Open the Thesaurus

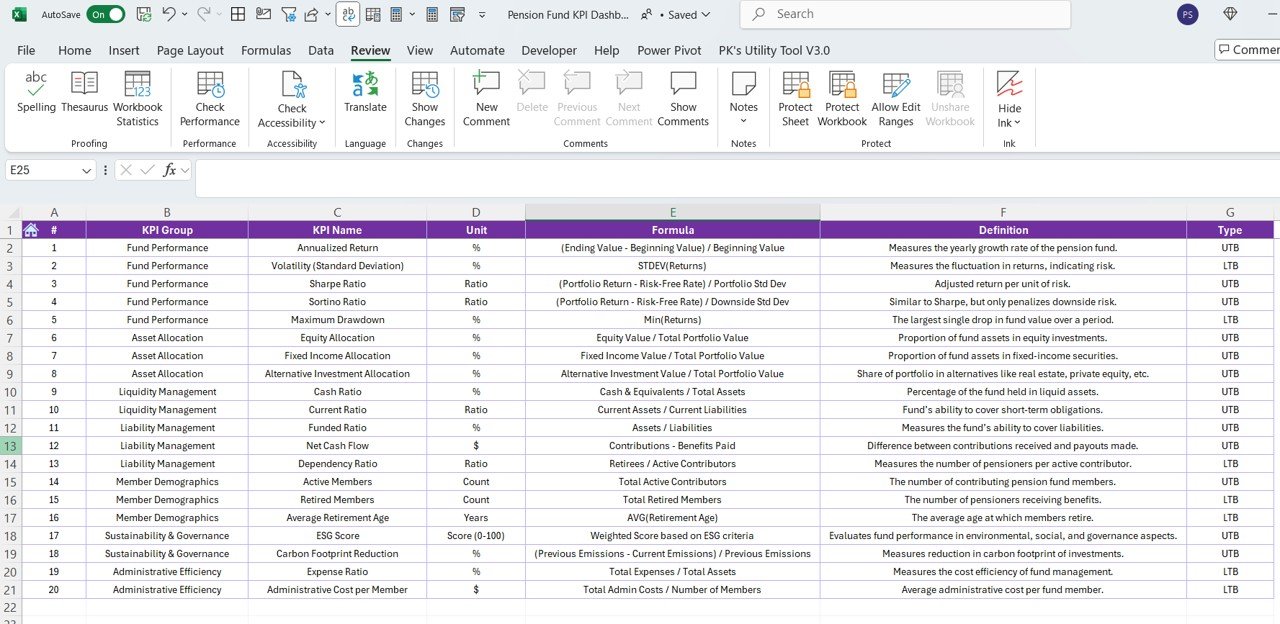tap(84, 92)
